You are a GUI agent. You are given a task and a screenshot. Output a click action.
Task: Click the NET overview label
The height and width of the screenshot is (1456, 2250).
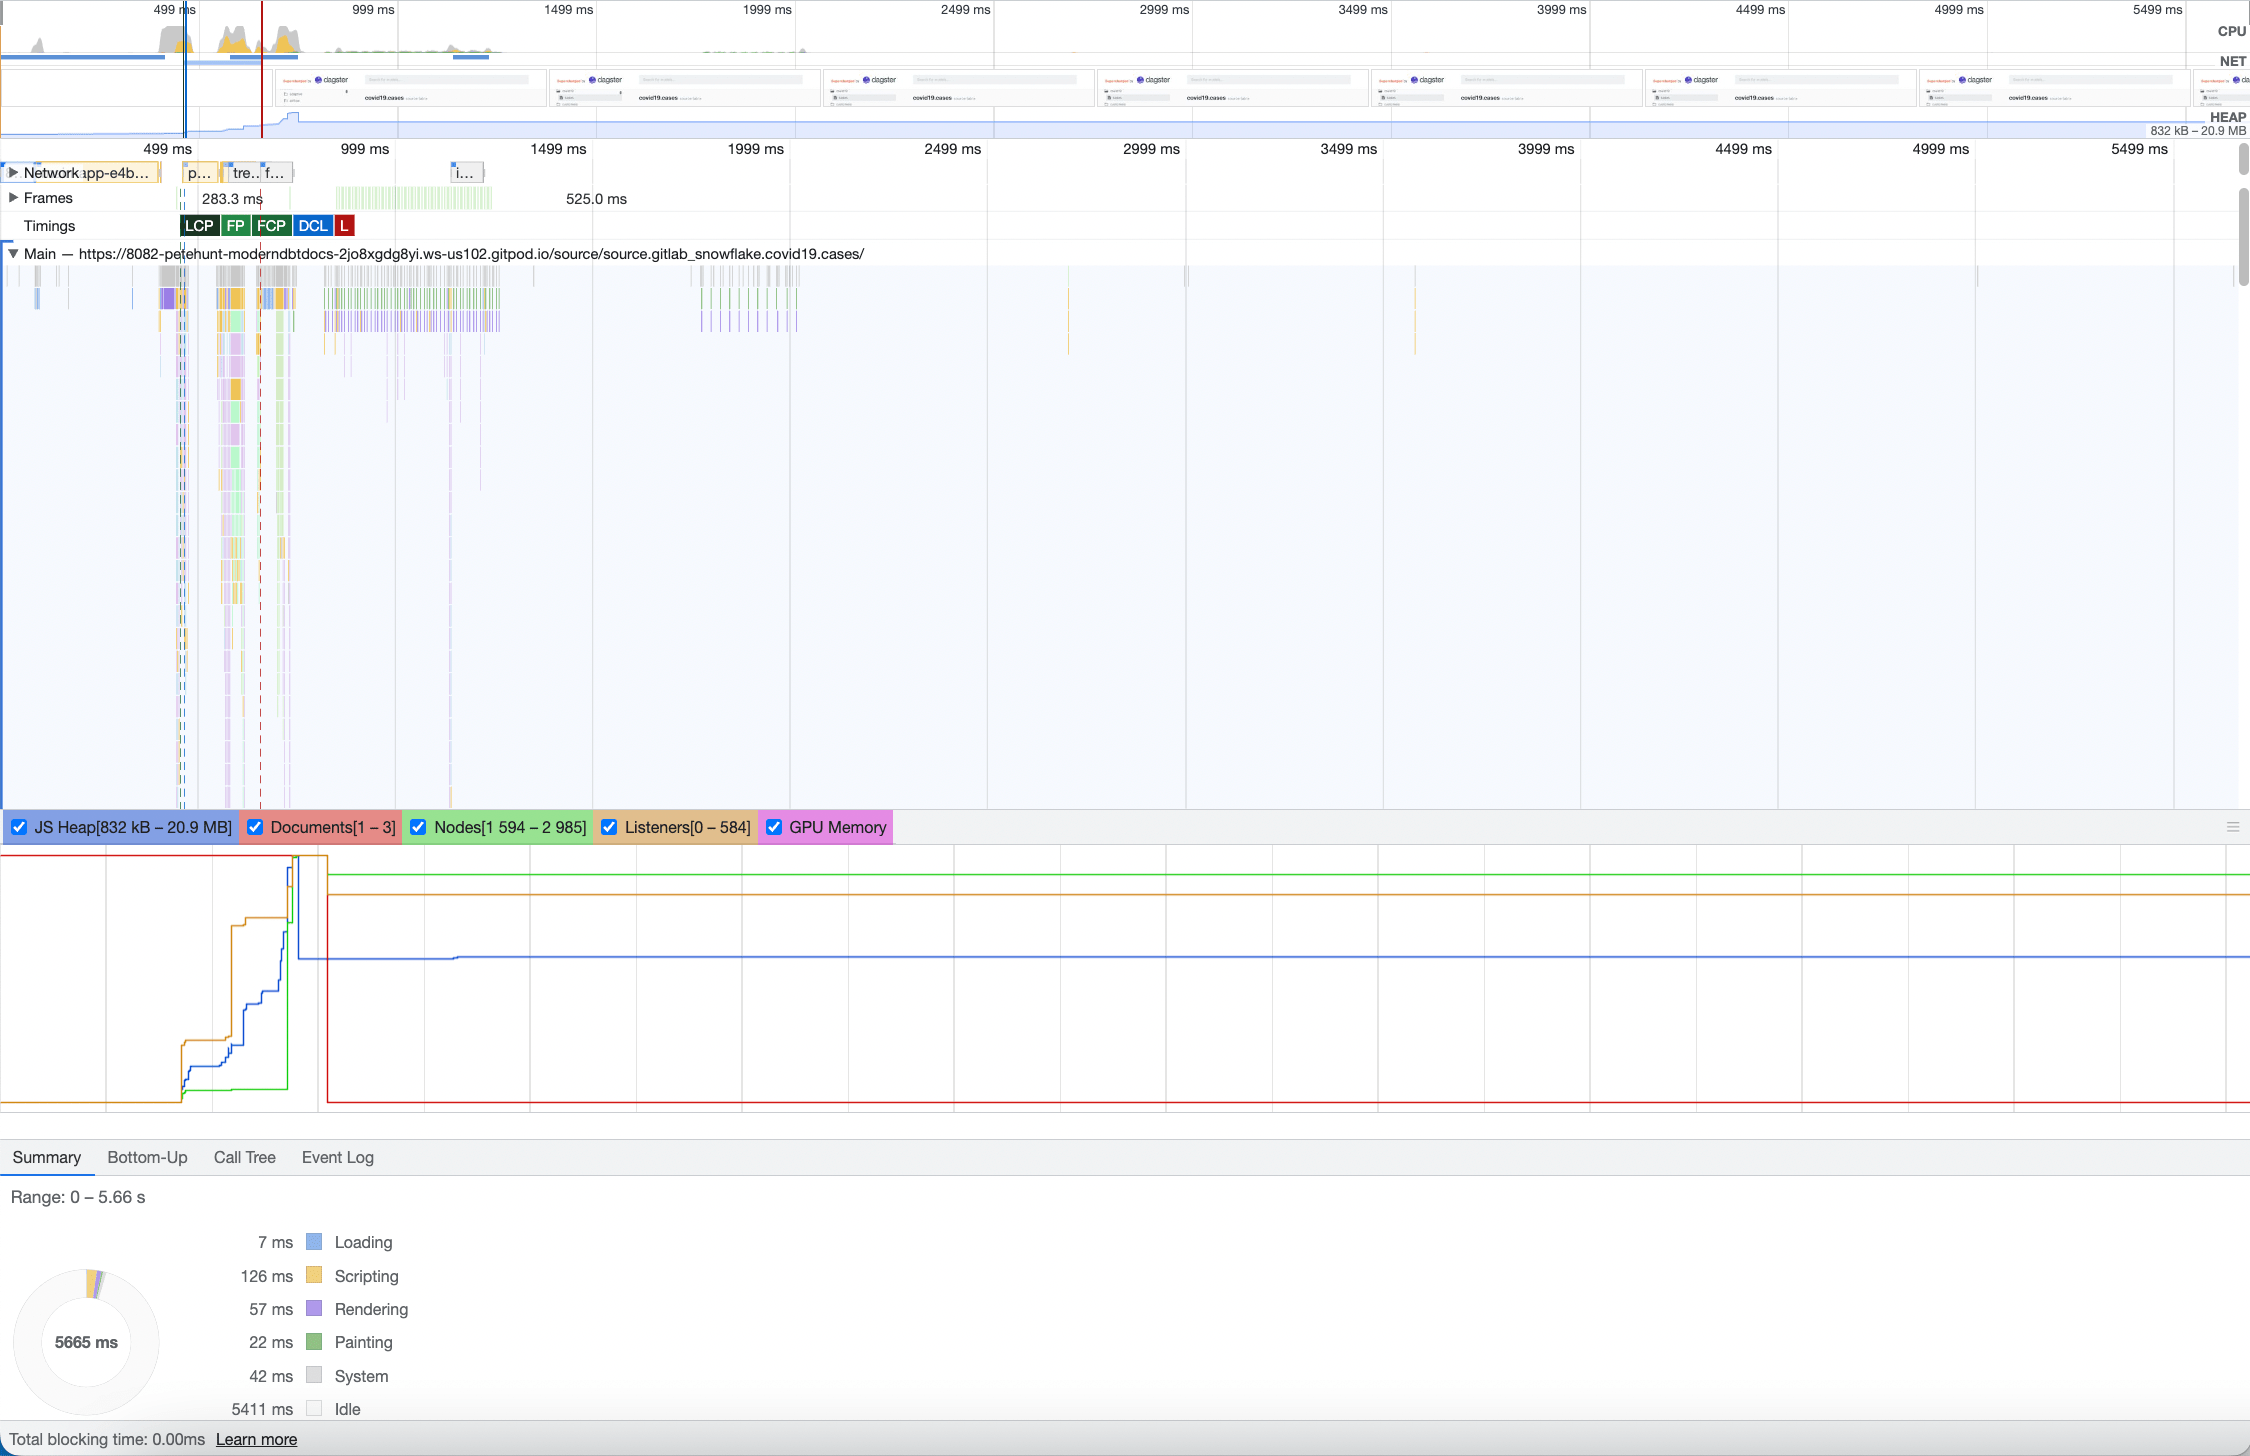point(2233,61)
